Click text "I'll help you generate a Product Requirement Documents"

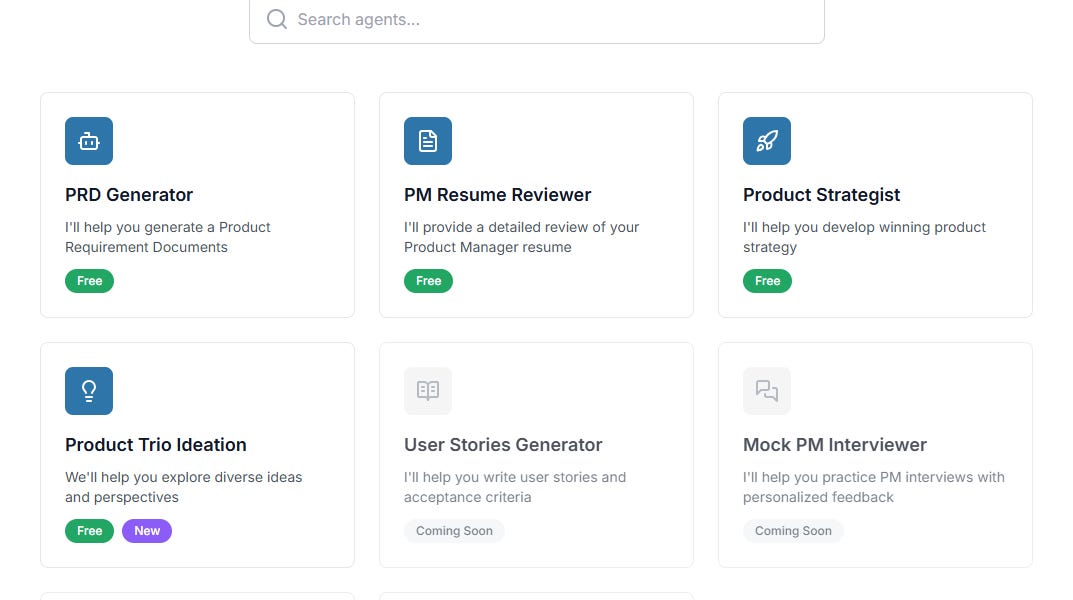pyautogui.click(x=168, y=237)
